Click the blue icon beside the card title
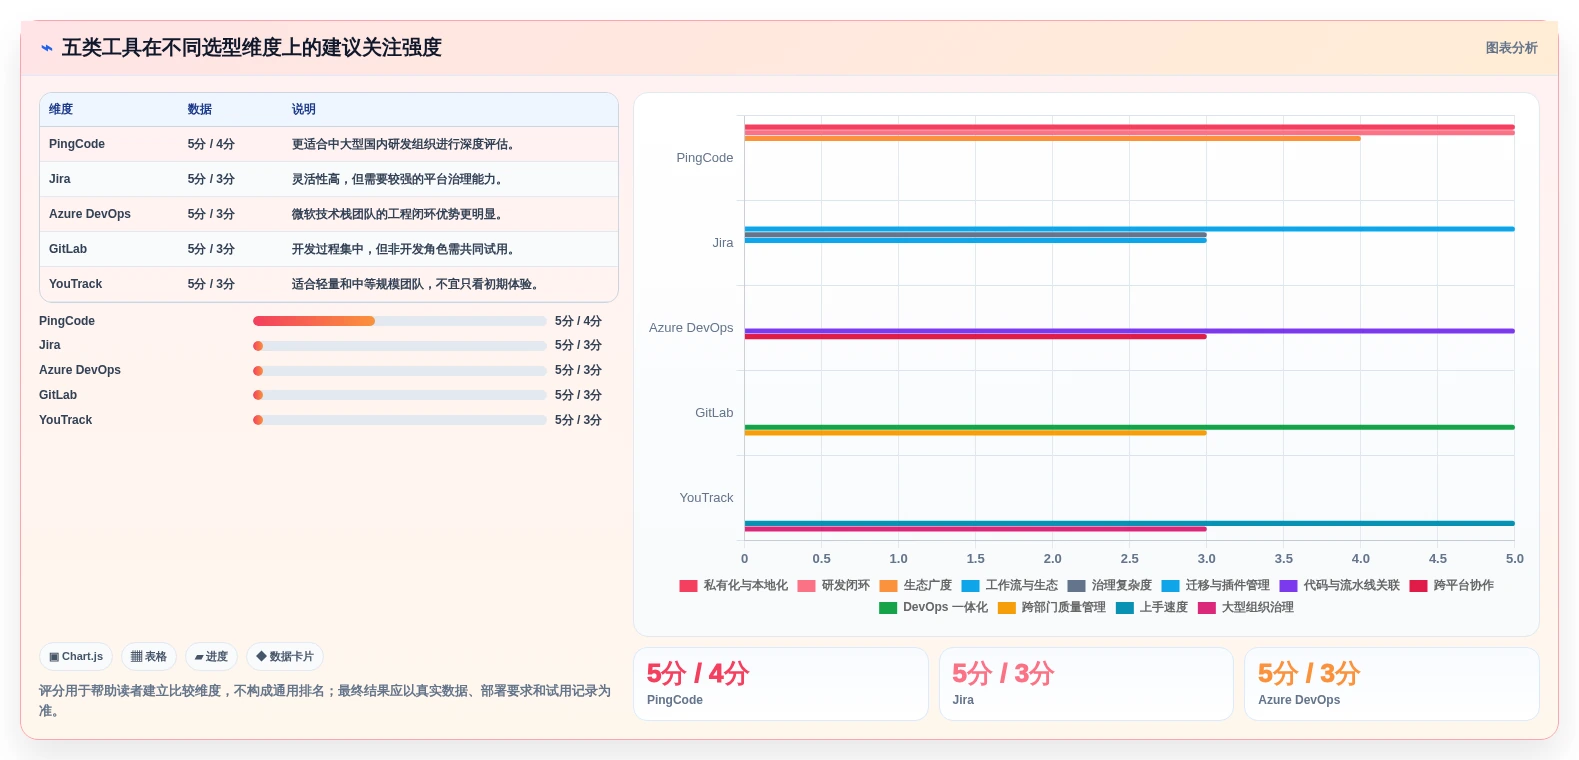Image resolution: width=1579 pixels, height=760 pixels. [x=46, y=48]
